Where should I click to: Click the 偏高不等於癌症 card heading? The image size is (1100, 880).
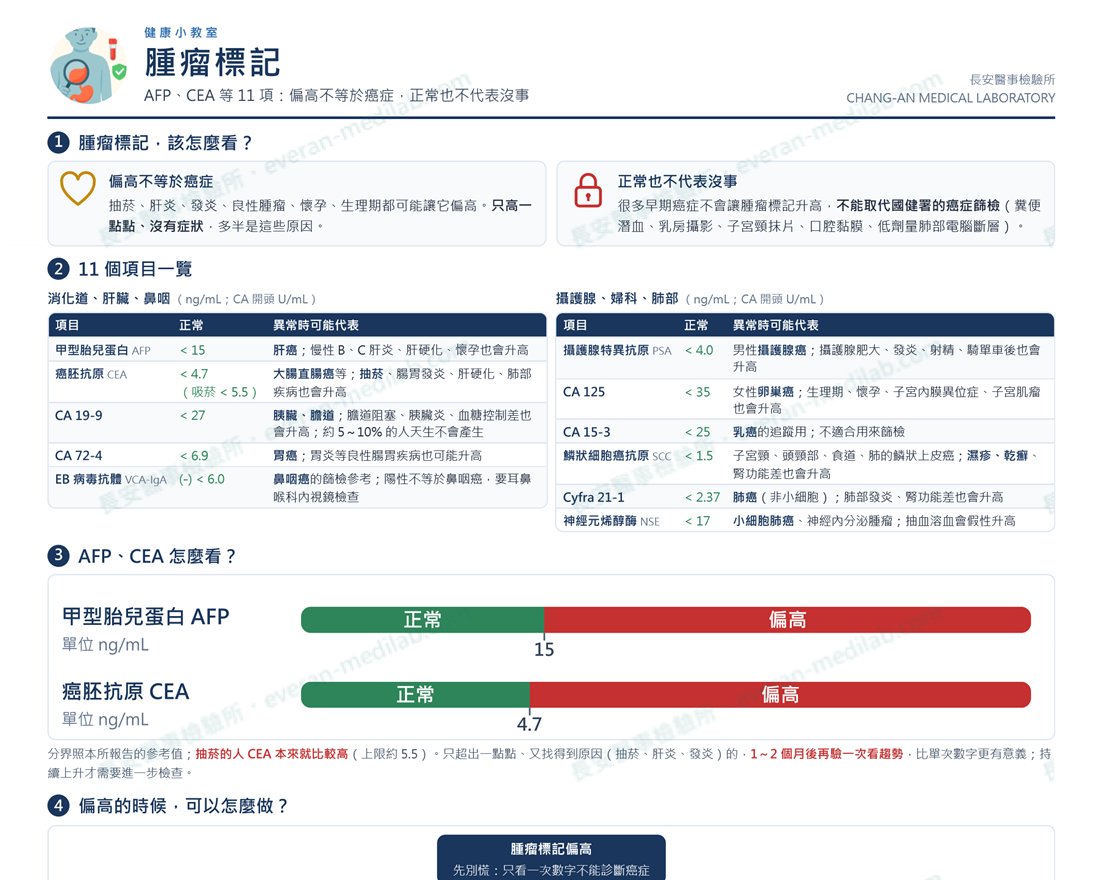(161, 181)
